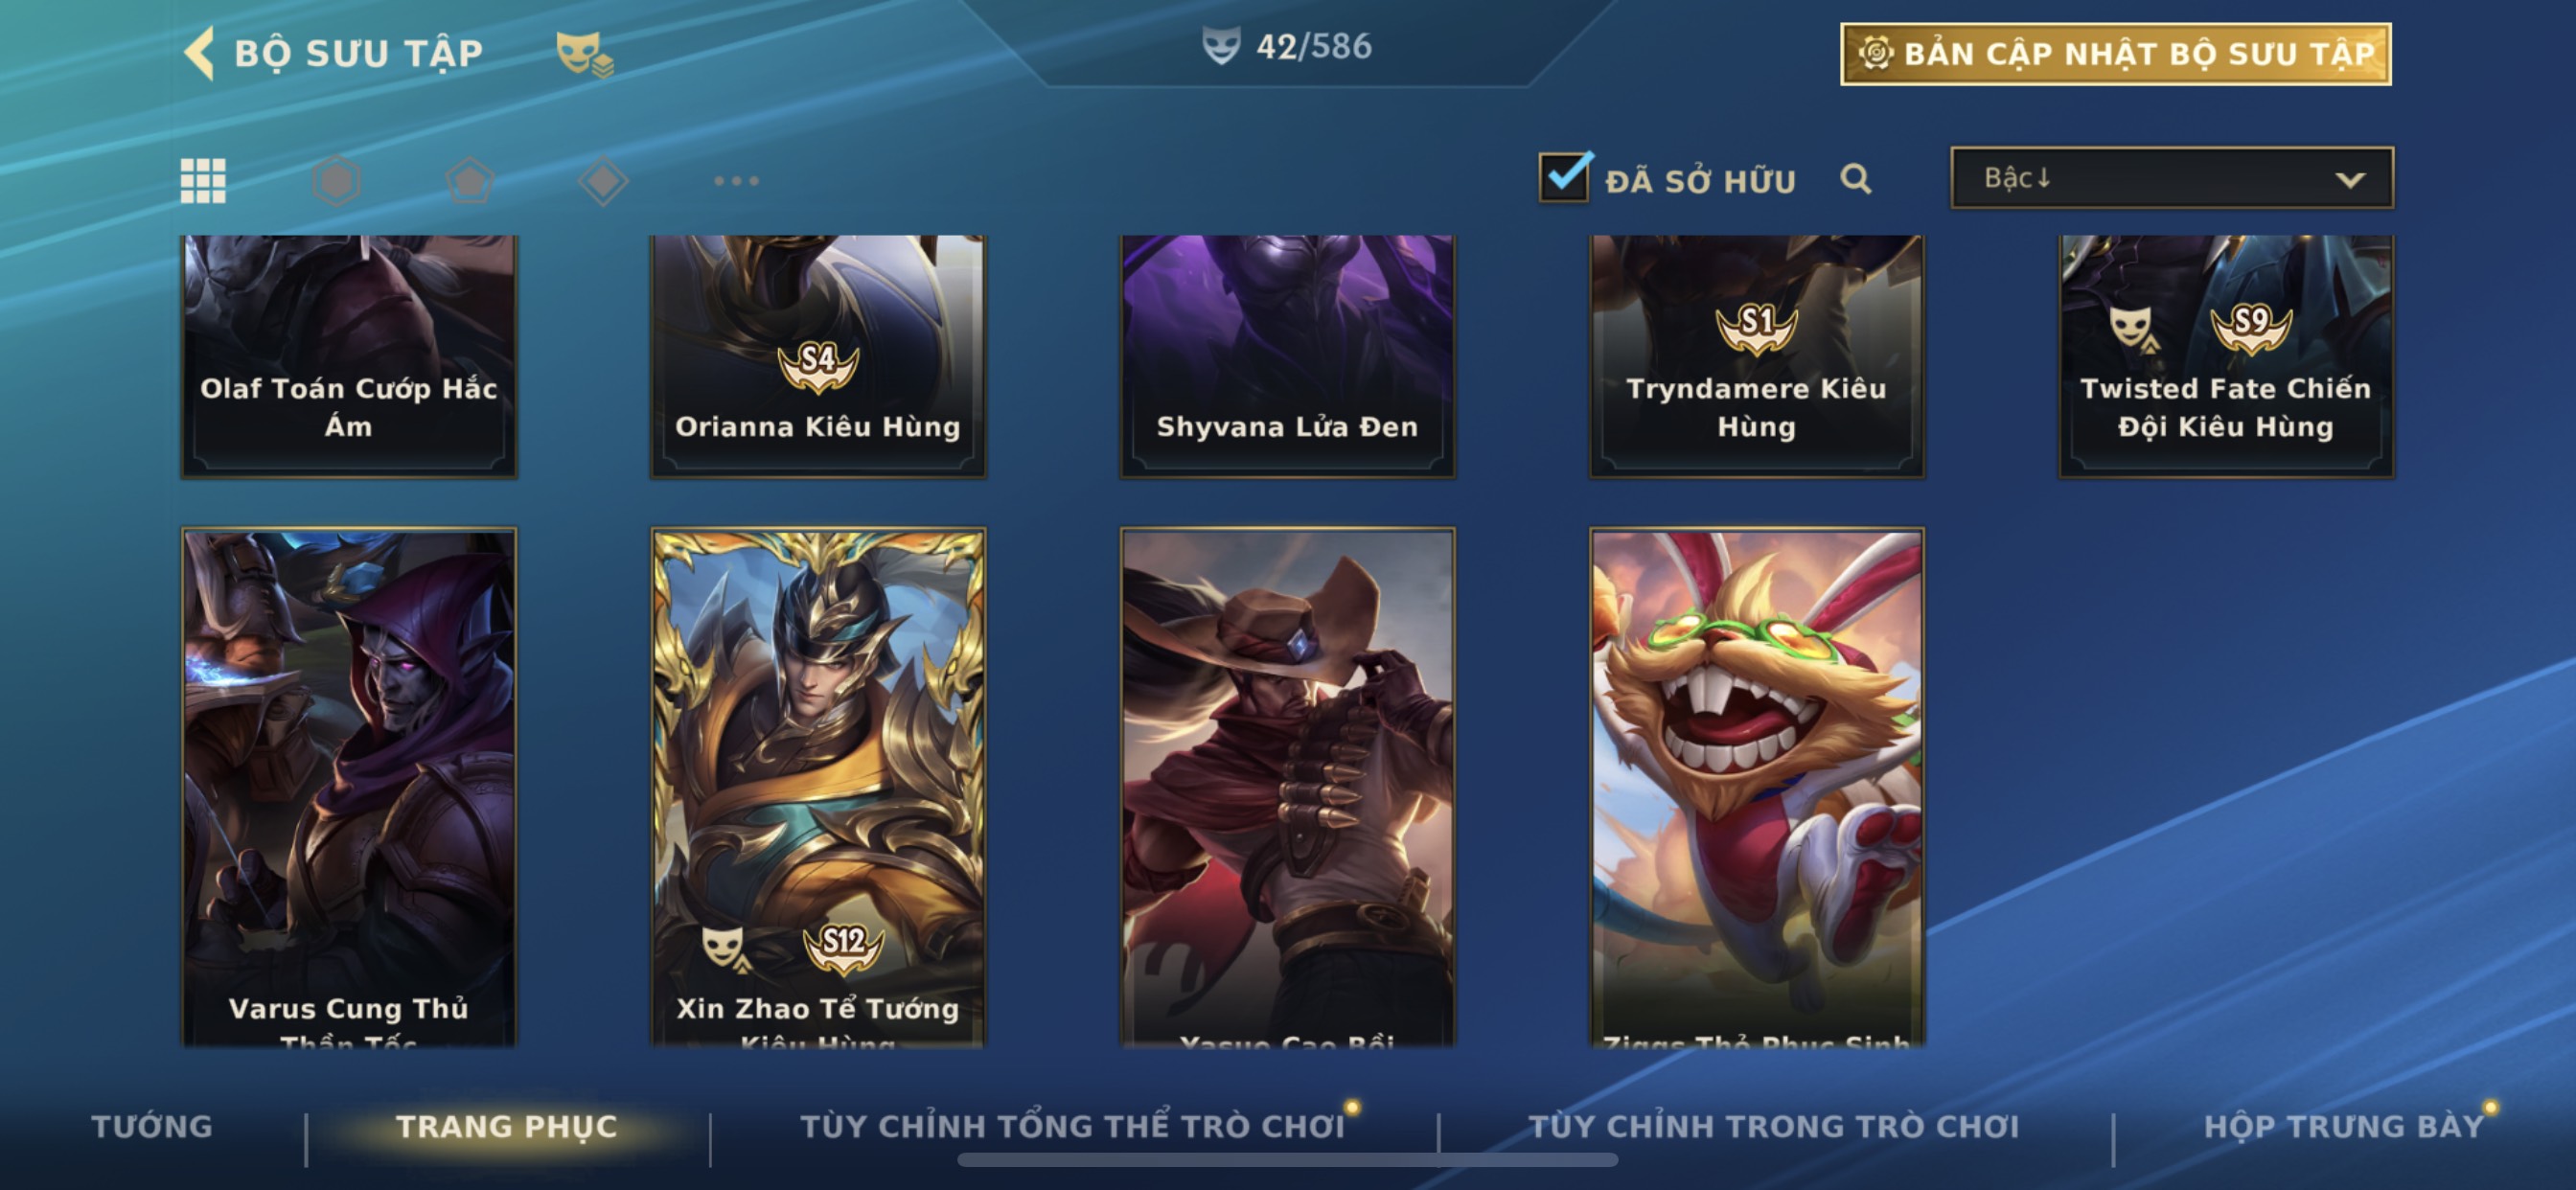Open Tùy Chỉnh Tổng Thể Trò Chơi tab
Viewport: 2576px width, 1190px height.
1072,1127
